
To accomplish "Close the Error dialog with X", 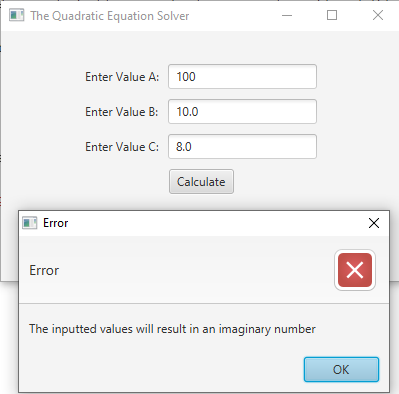I will point(374,223).
